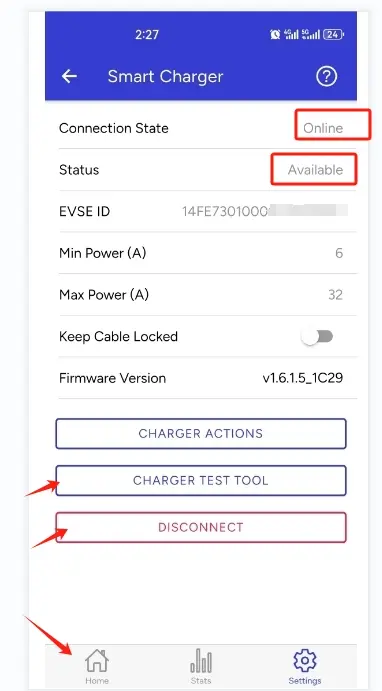Screen dimensions: 382x691
Task: Tap the Firmware Version v1.6.1.5_1C29 text
Action: [303, 378]
